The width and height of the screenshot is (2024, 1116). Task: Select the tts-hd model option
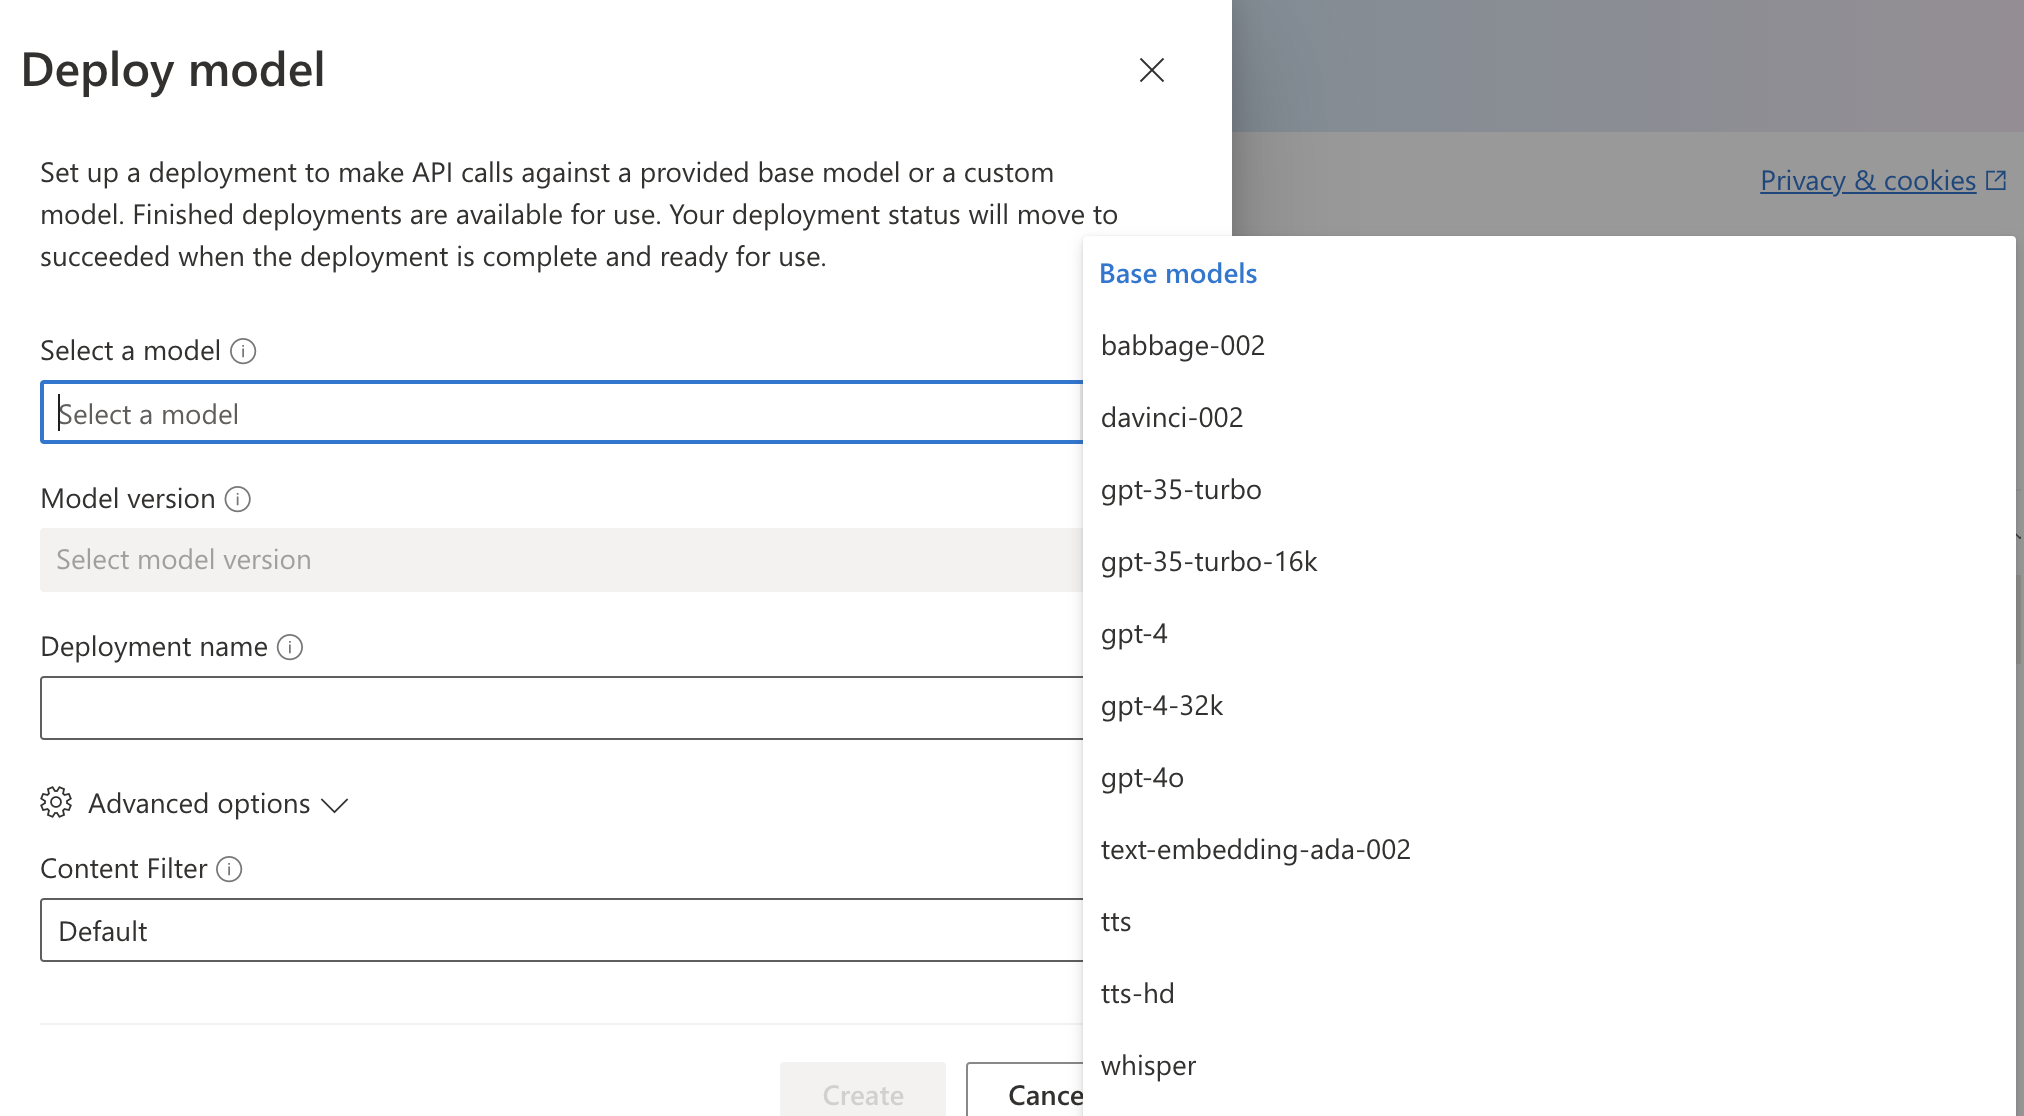click(x=1549, y=994)
